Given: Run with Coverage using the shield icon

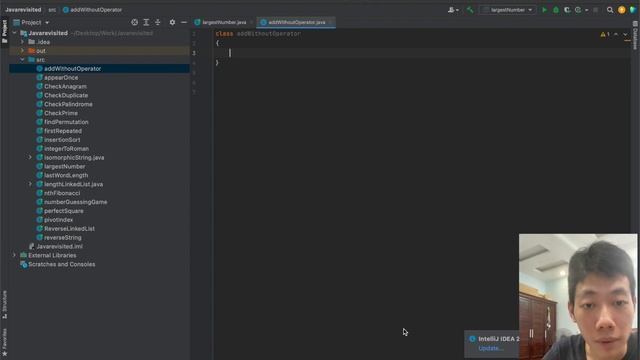Looking at the screenshot, I should coord(567,10).
